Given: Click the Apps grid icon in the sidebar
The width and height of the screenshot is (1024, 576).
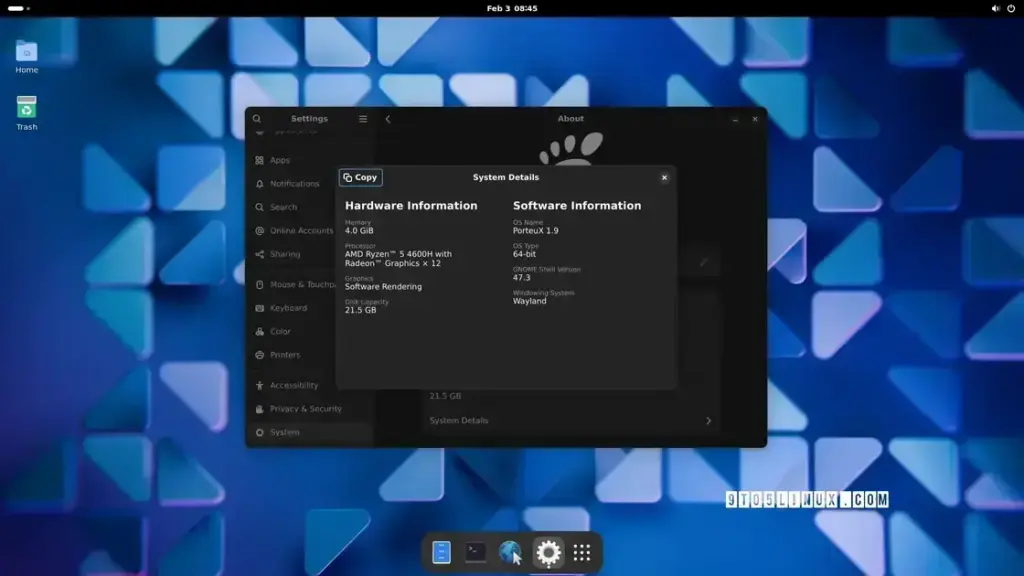Looking at the screenshot, I should [x=259, y=160].
